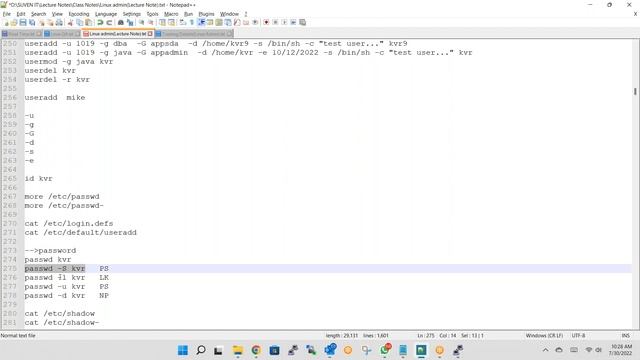640x360 pixels.
Task: Open File Explorer from the taskbar
Action: 238,350
